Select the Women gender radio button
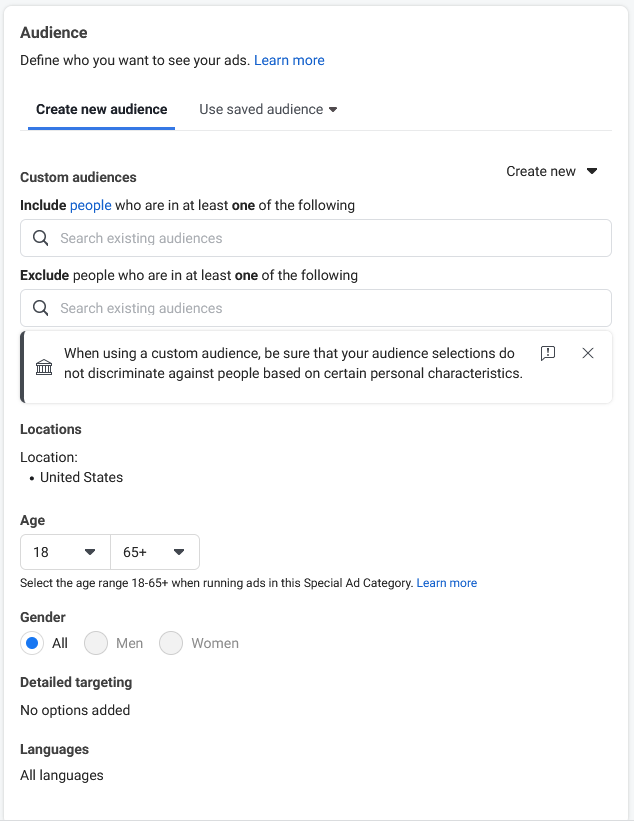The height and width of the screenshot is (827, 634). [x=171, y=643]
